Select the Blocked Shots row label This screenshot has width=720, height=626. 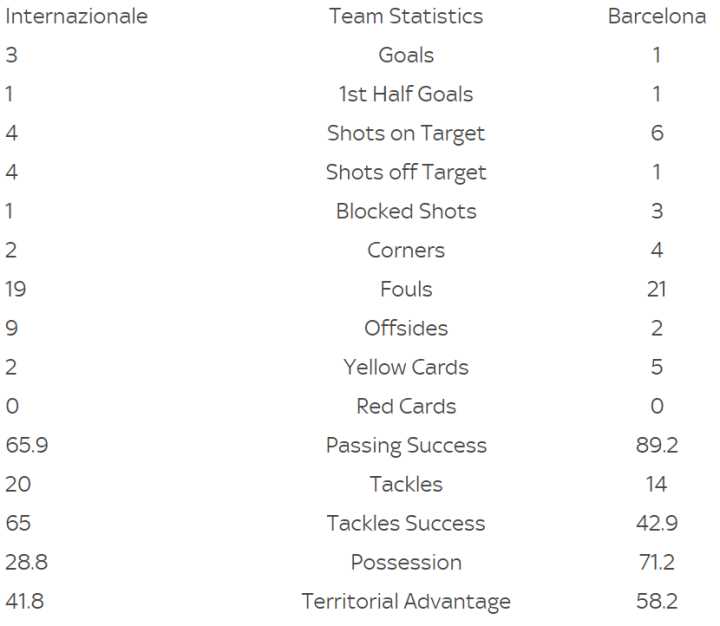pyautogui.click(x=406, y=212)
